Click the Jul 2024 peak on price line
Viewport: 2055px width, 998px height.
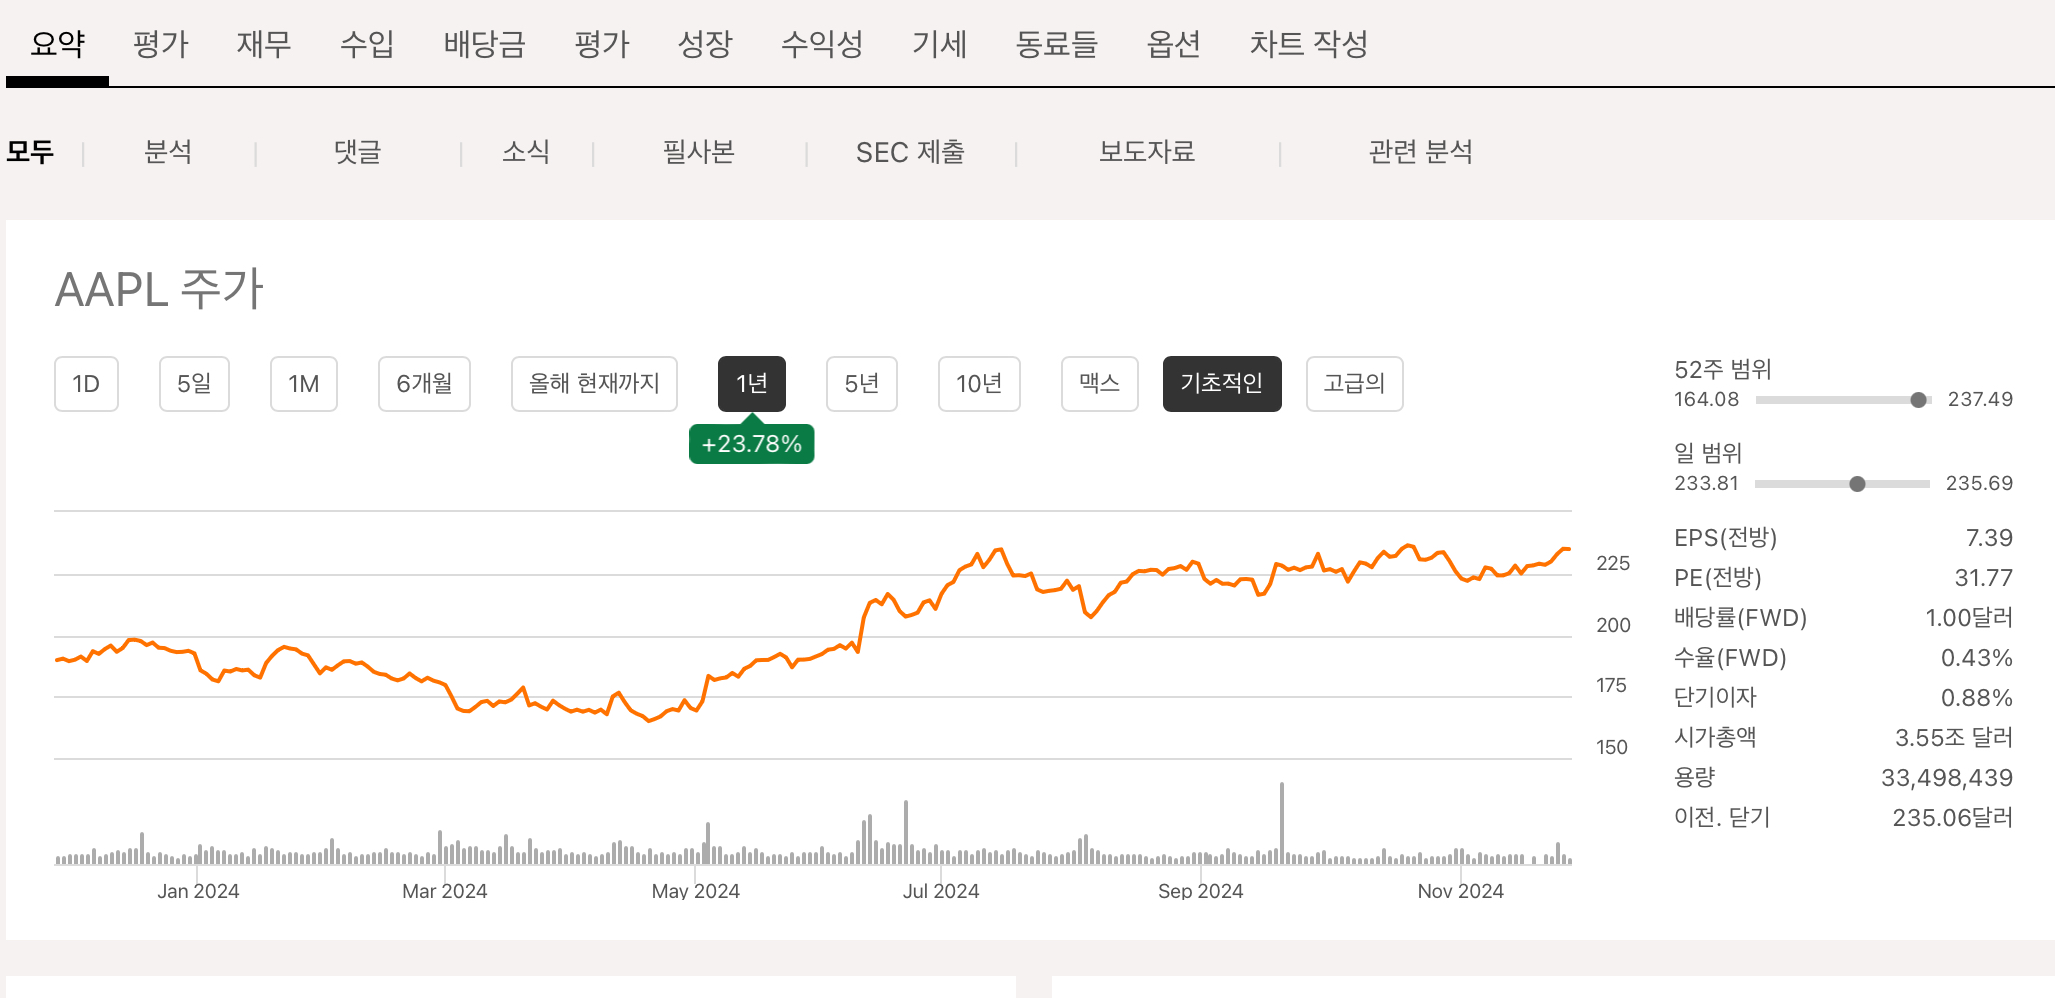(x=998, y=549)
